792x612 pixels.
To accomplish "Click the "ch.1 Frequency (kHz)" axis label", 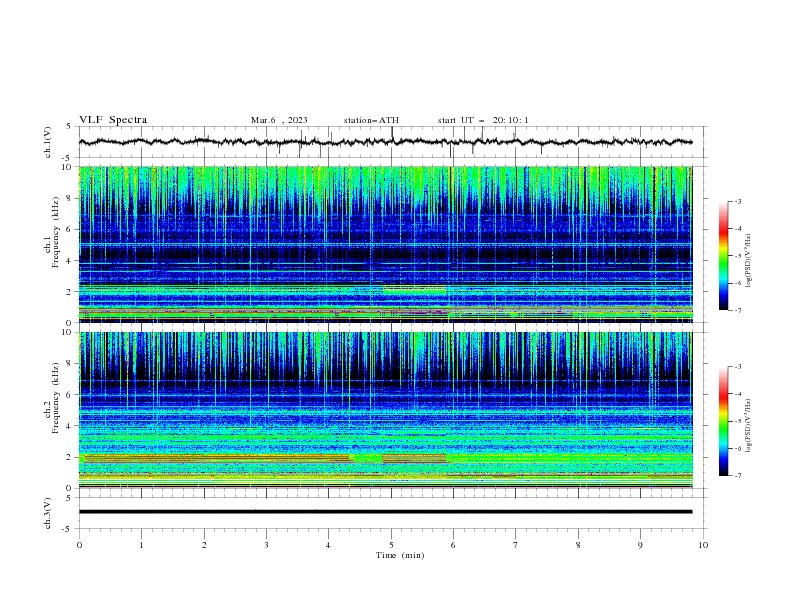I will point(52,232).
